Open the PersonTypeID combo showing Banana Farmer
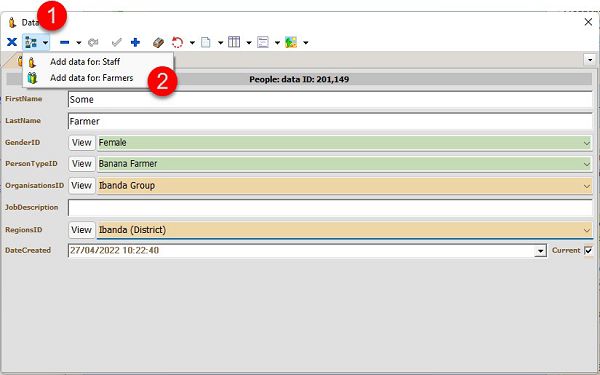600x375 pixels. [x=344, y=164]
